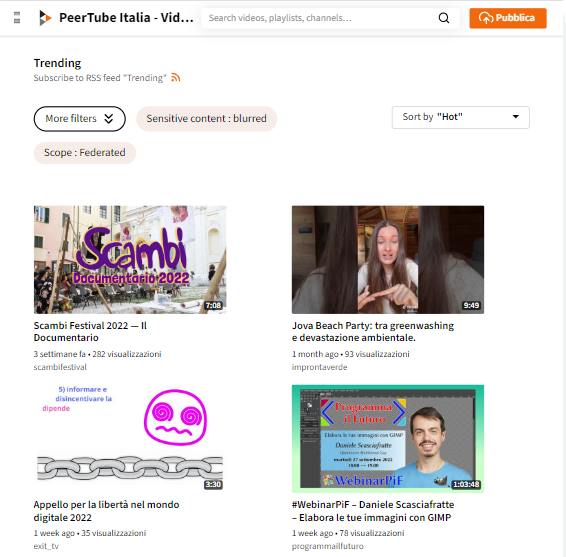Click '1 week ago • 35 visualizzazioni' text
This screenshot has width=566, height=557.
pyautogui.click(x=90, y=533)
